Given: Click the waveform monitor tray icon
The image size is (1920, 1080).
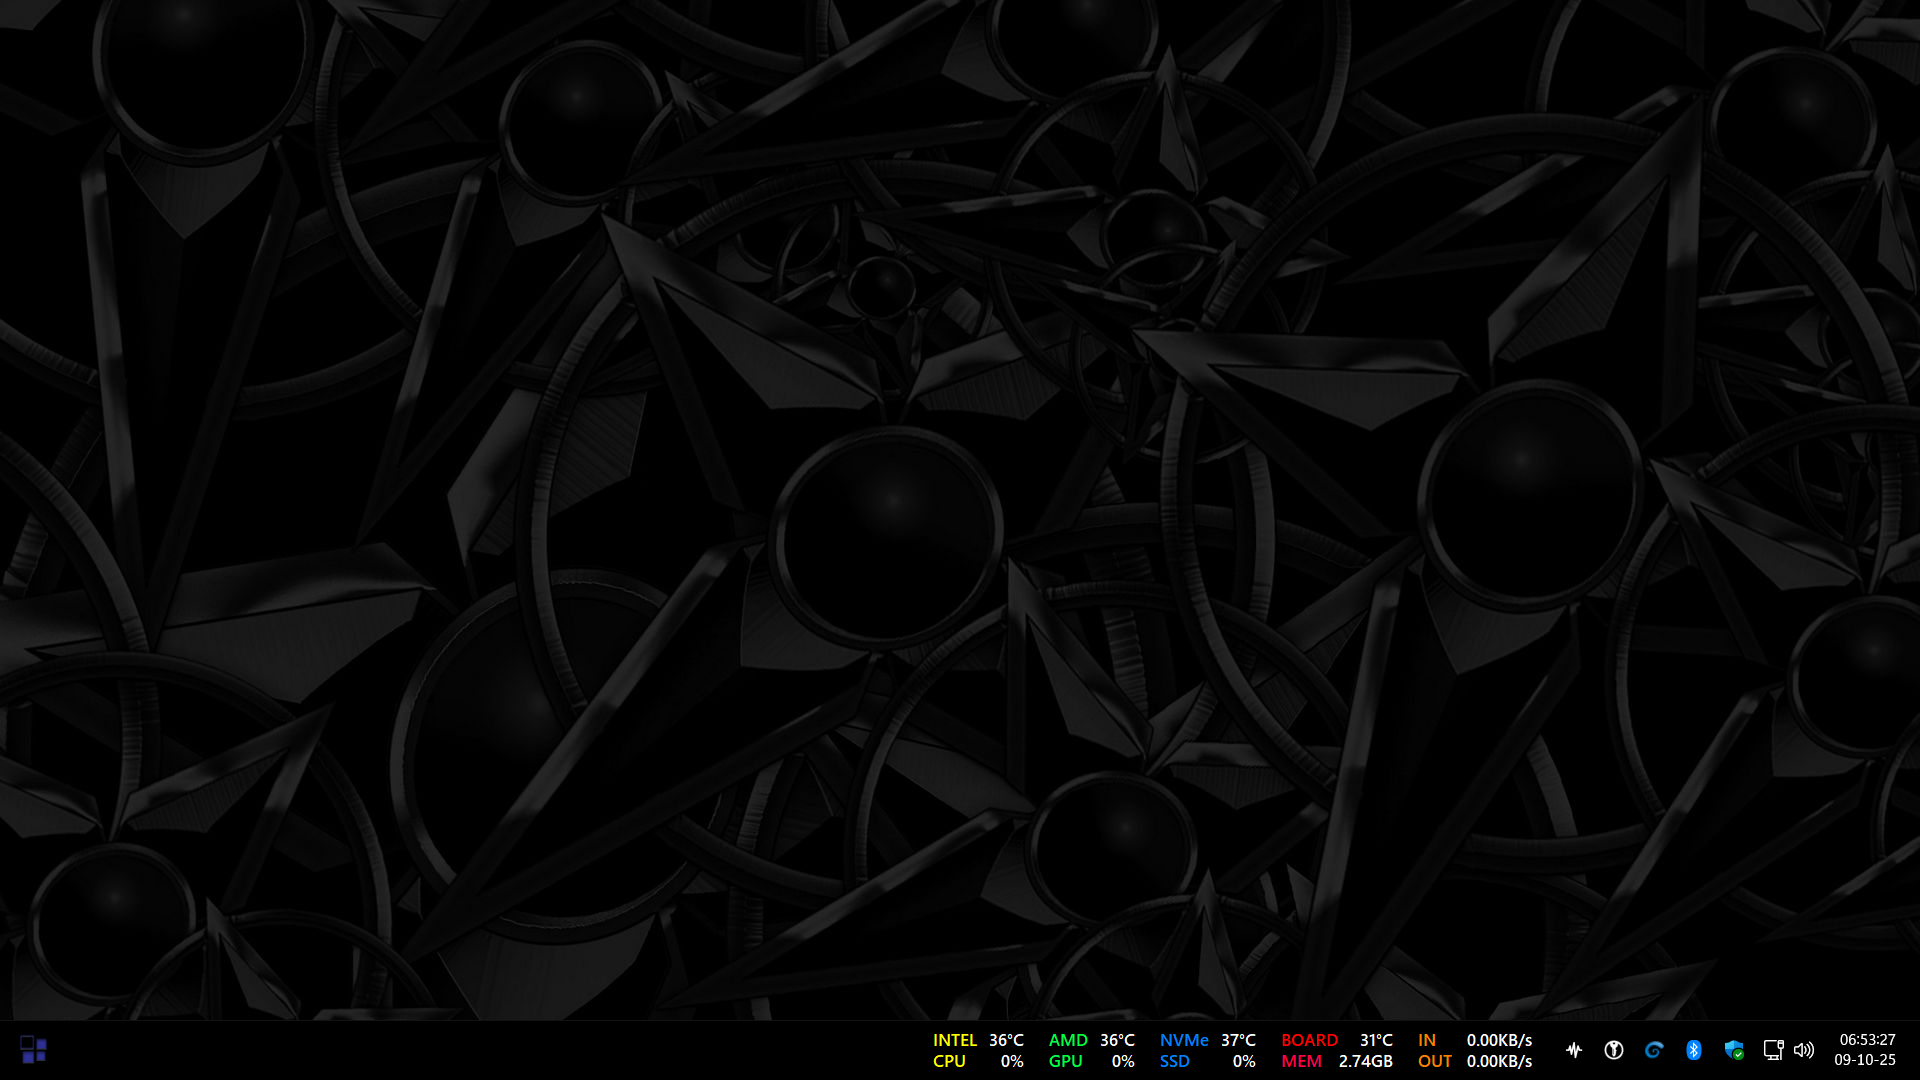Looking at the screenshot, I should pos(1574,1050).
